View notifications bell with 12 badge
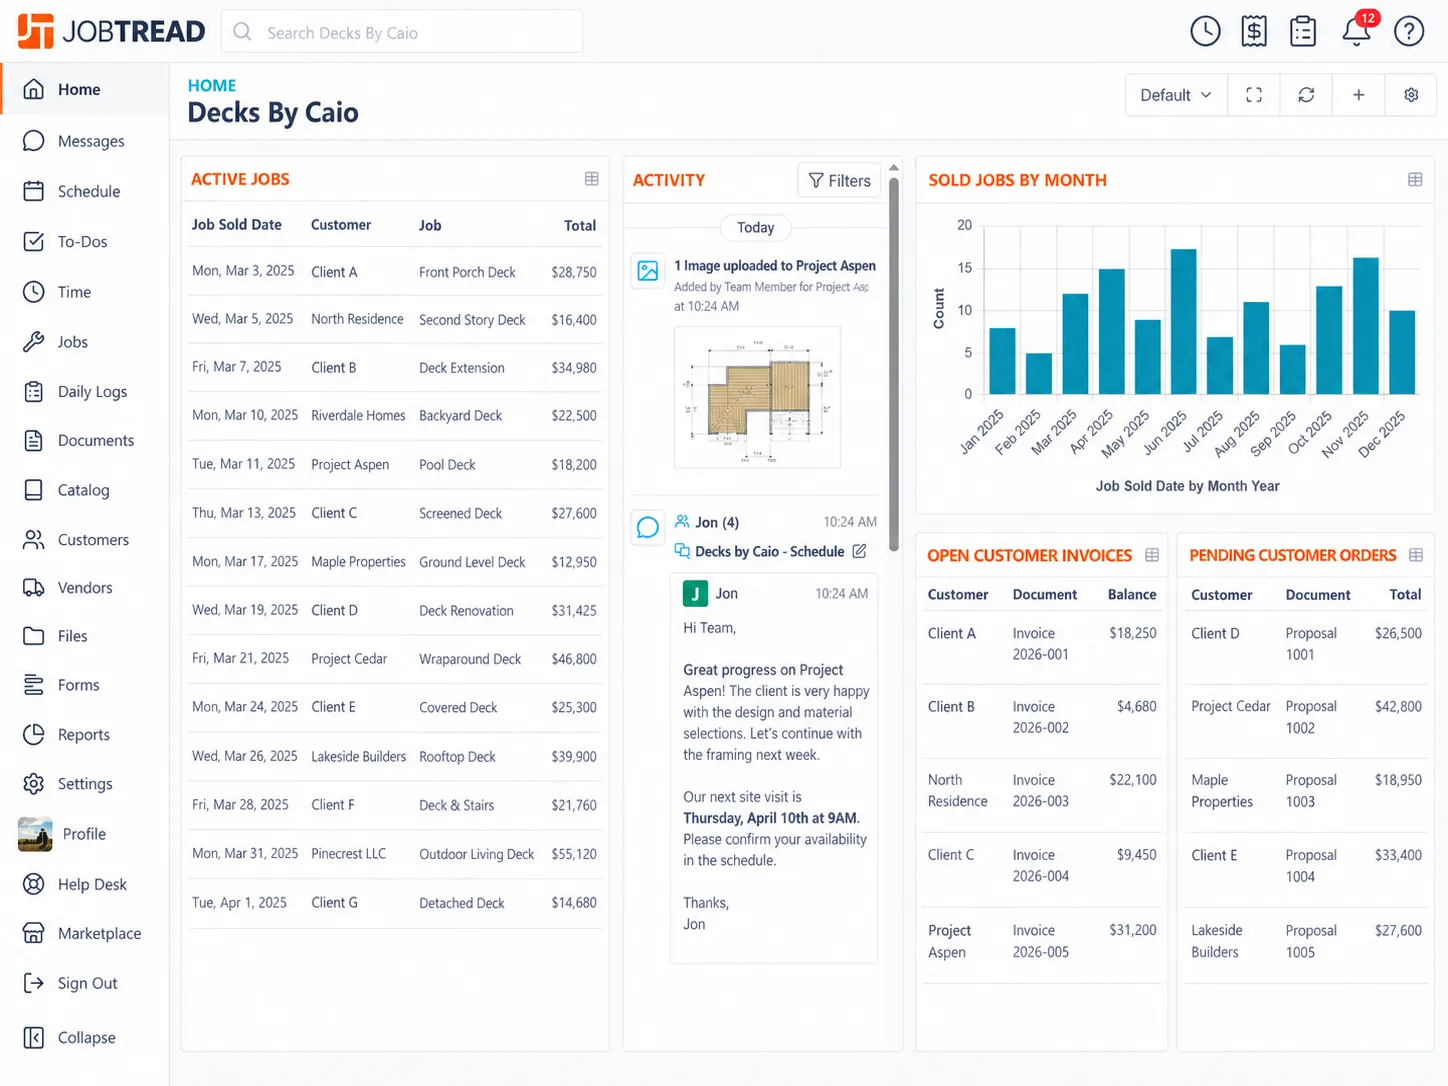This screenshot has height=1086, width=1448. 1358,29
